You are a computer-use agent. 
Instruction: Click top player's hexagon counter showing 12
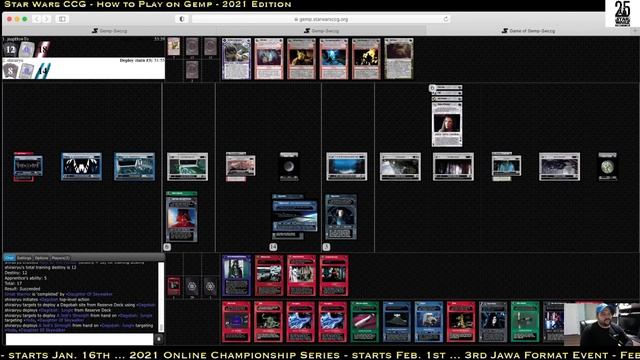pyautogui.click(x=10, y=49)
